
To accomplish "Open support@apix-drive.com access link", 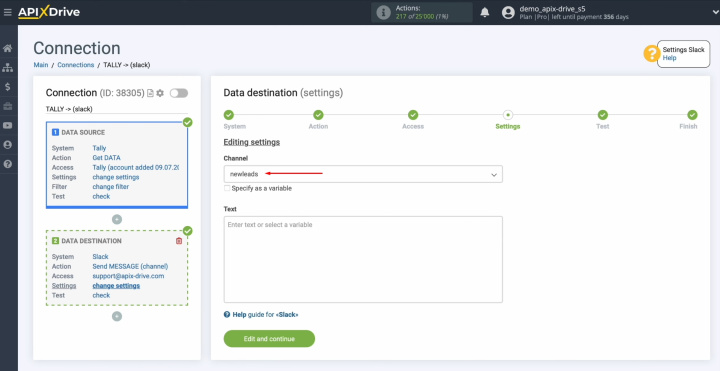I will pos(128,276).
